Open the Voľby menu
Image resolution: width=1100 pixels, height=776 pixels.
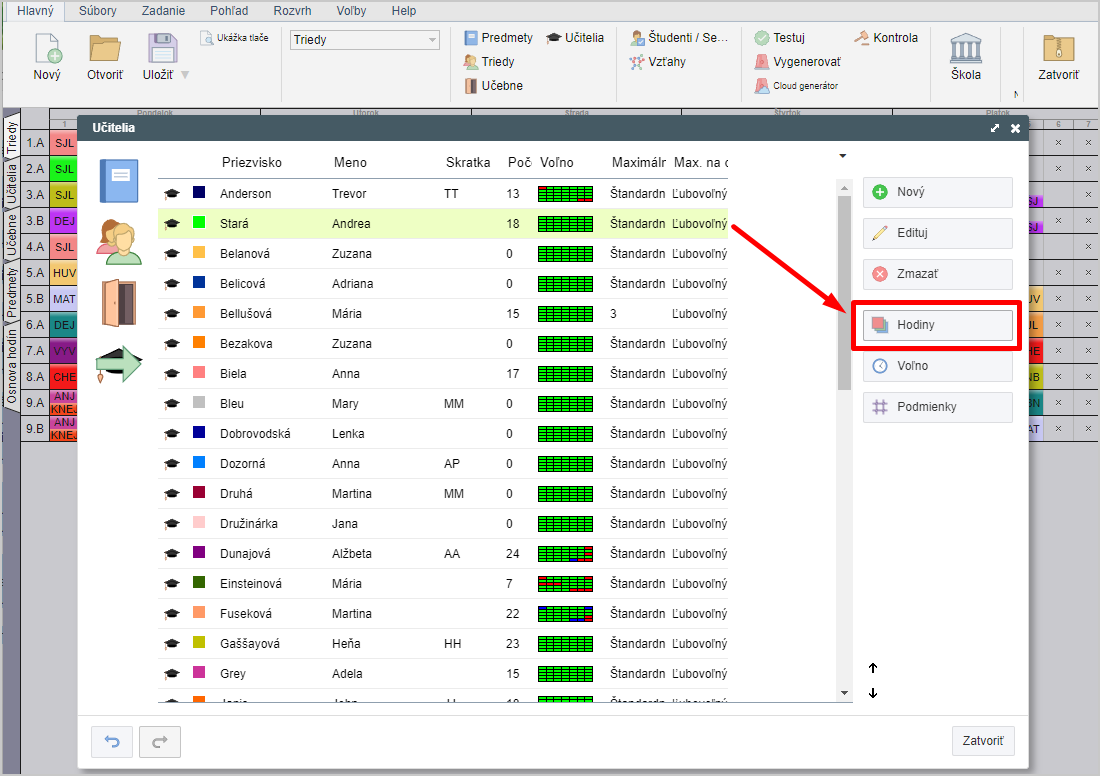coord(351,11)
